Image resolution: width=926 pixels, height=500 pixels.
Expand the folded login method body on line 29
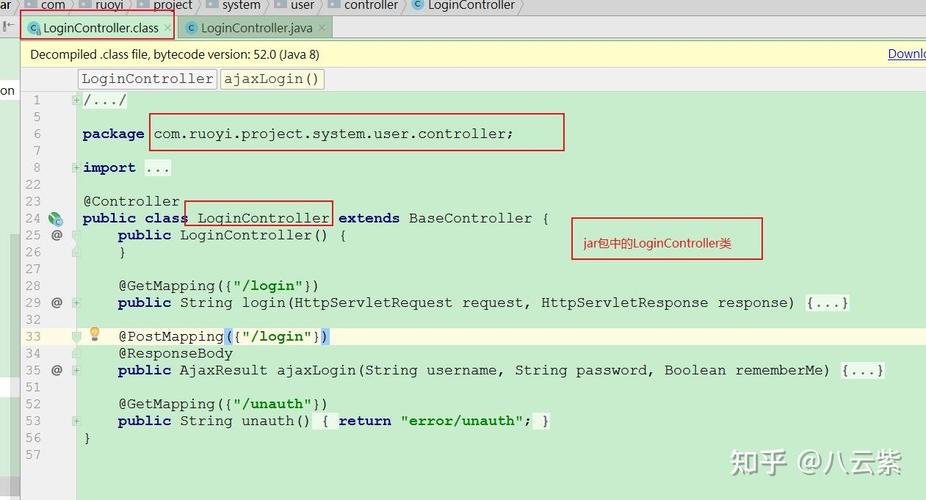click(828, 302)
